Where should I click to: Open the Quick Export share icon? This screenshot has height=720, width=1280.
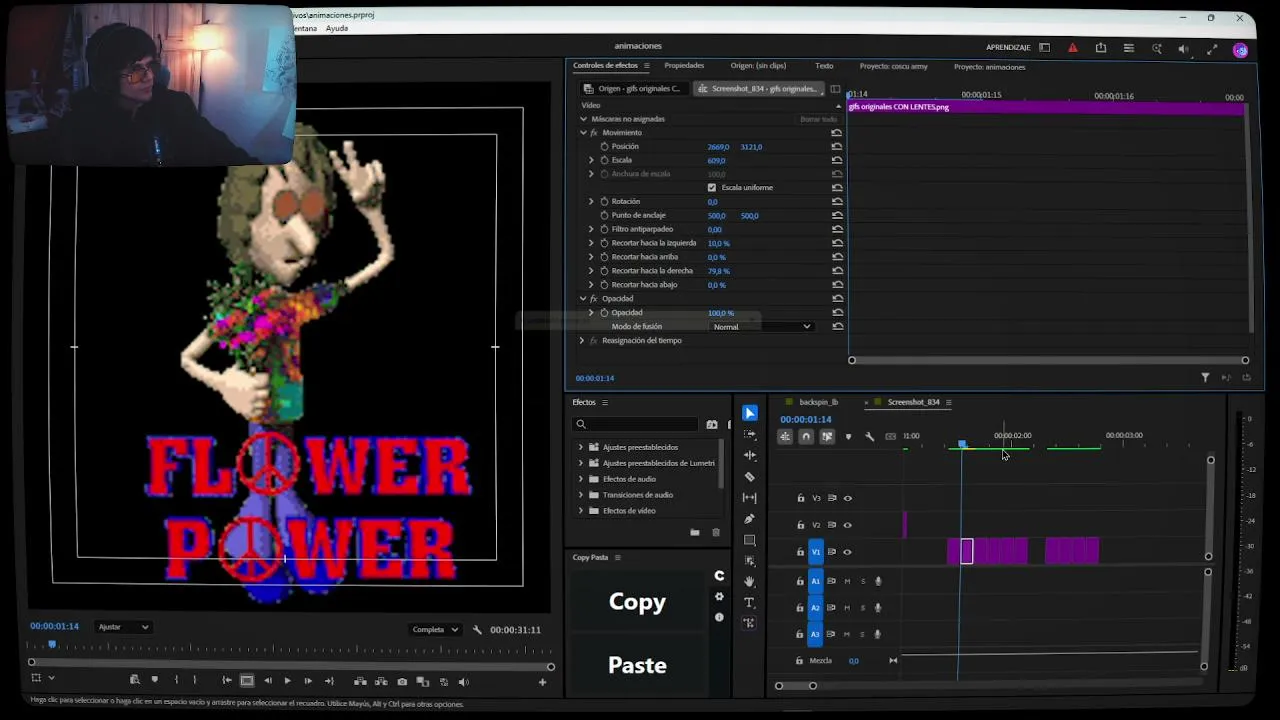(1101, 48)
